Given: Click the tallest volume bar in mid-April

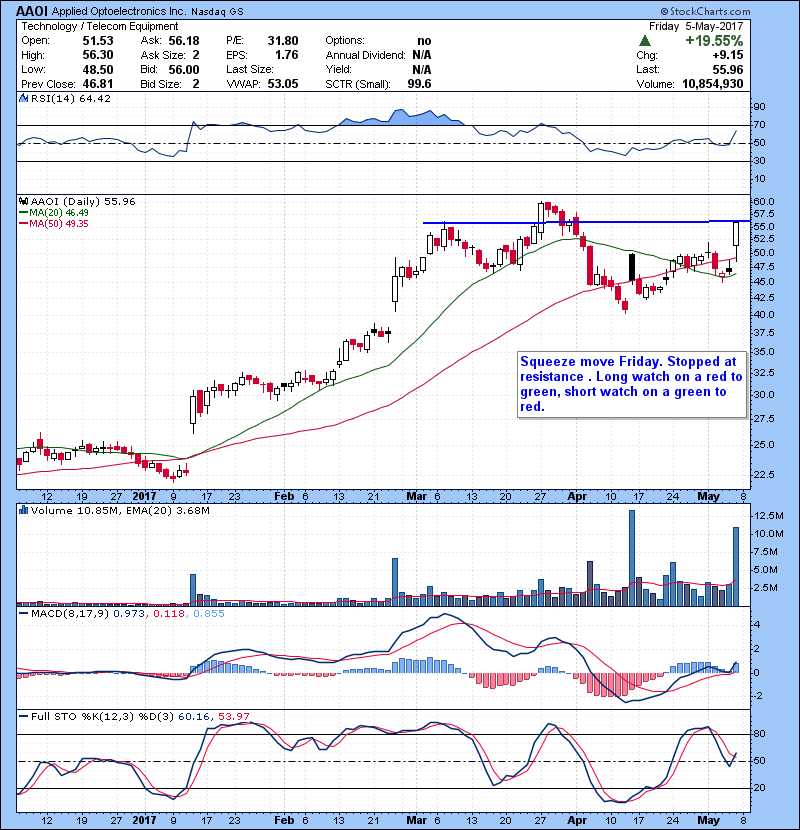Looking at the screenshot, I should click(x=631, y=558).
